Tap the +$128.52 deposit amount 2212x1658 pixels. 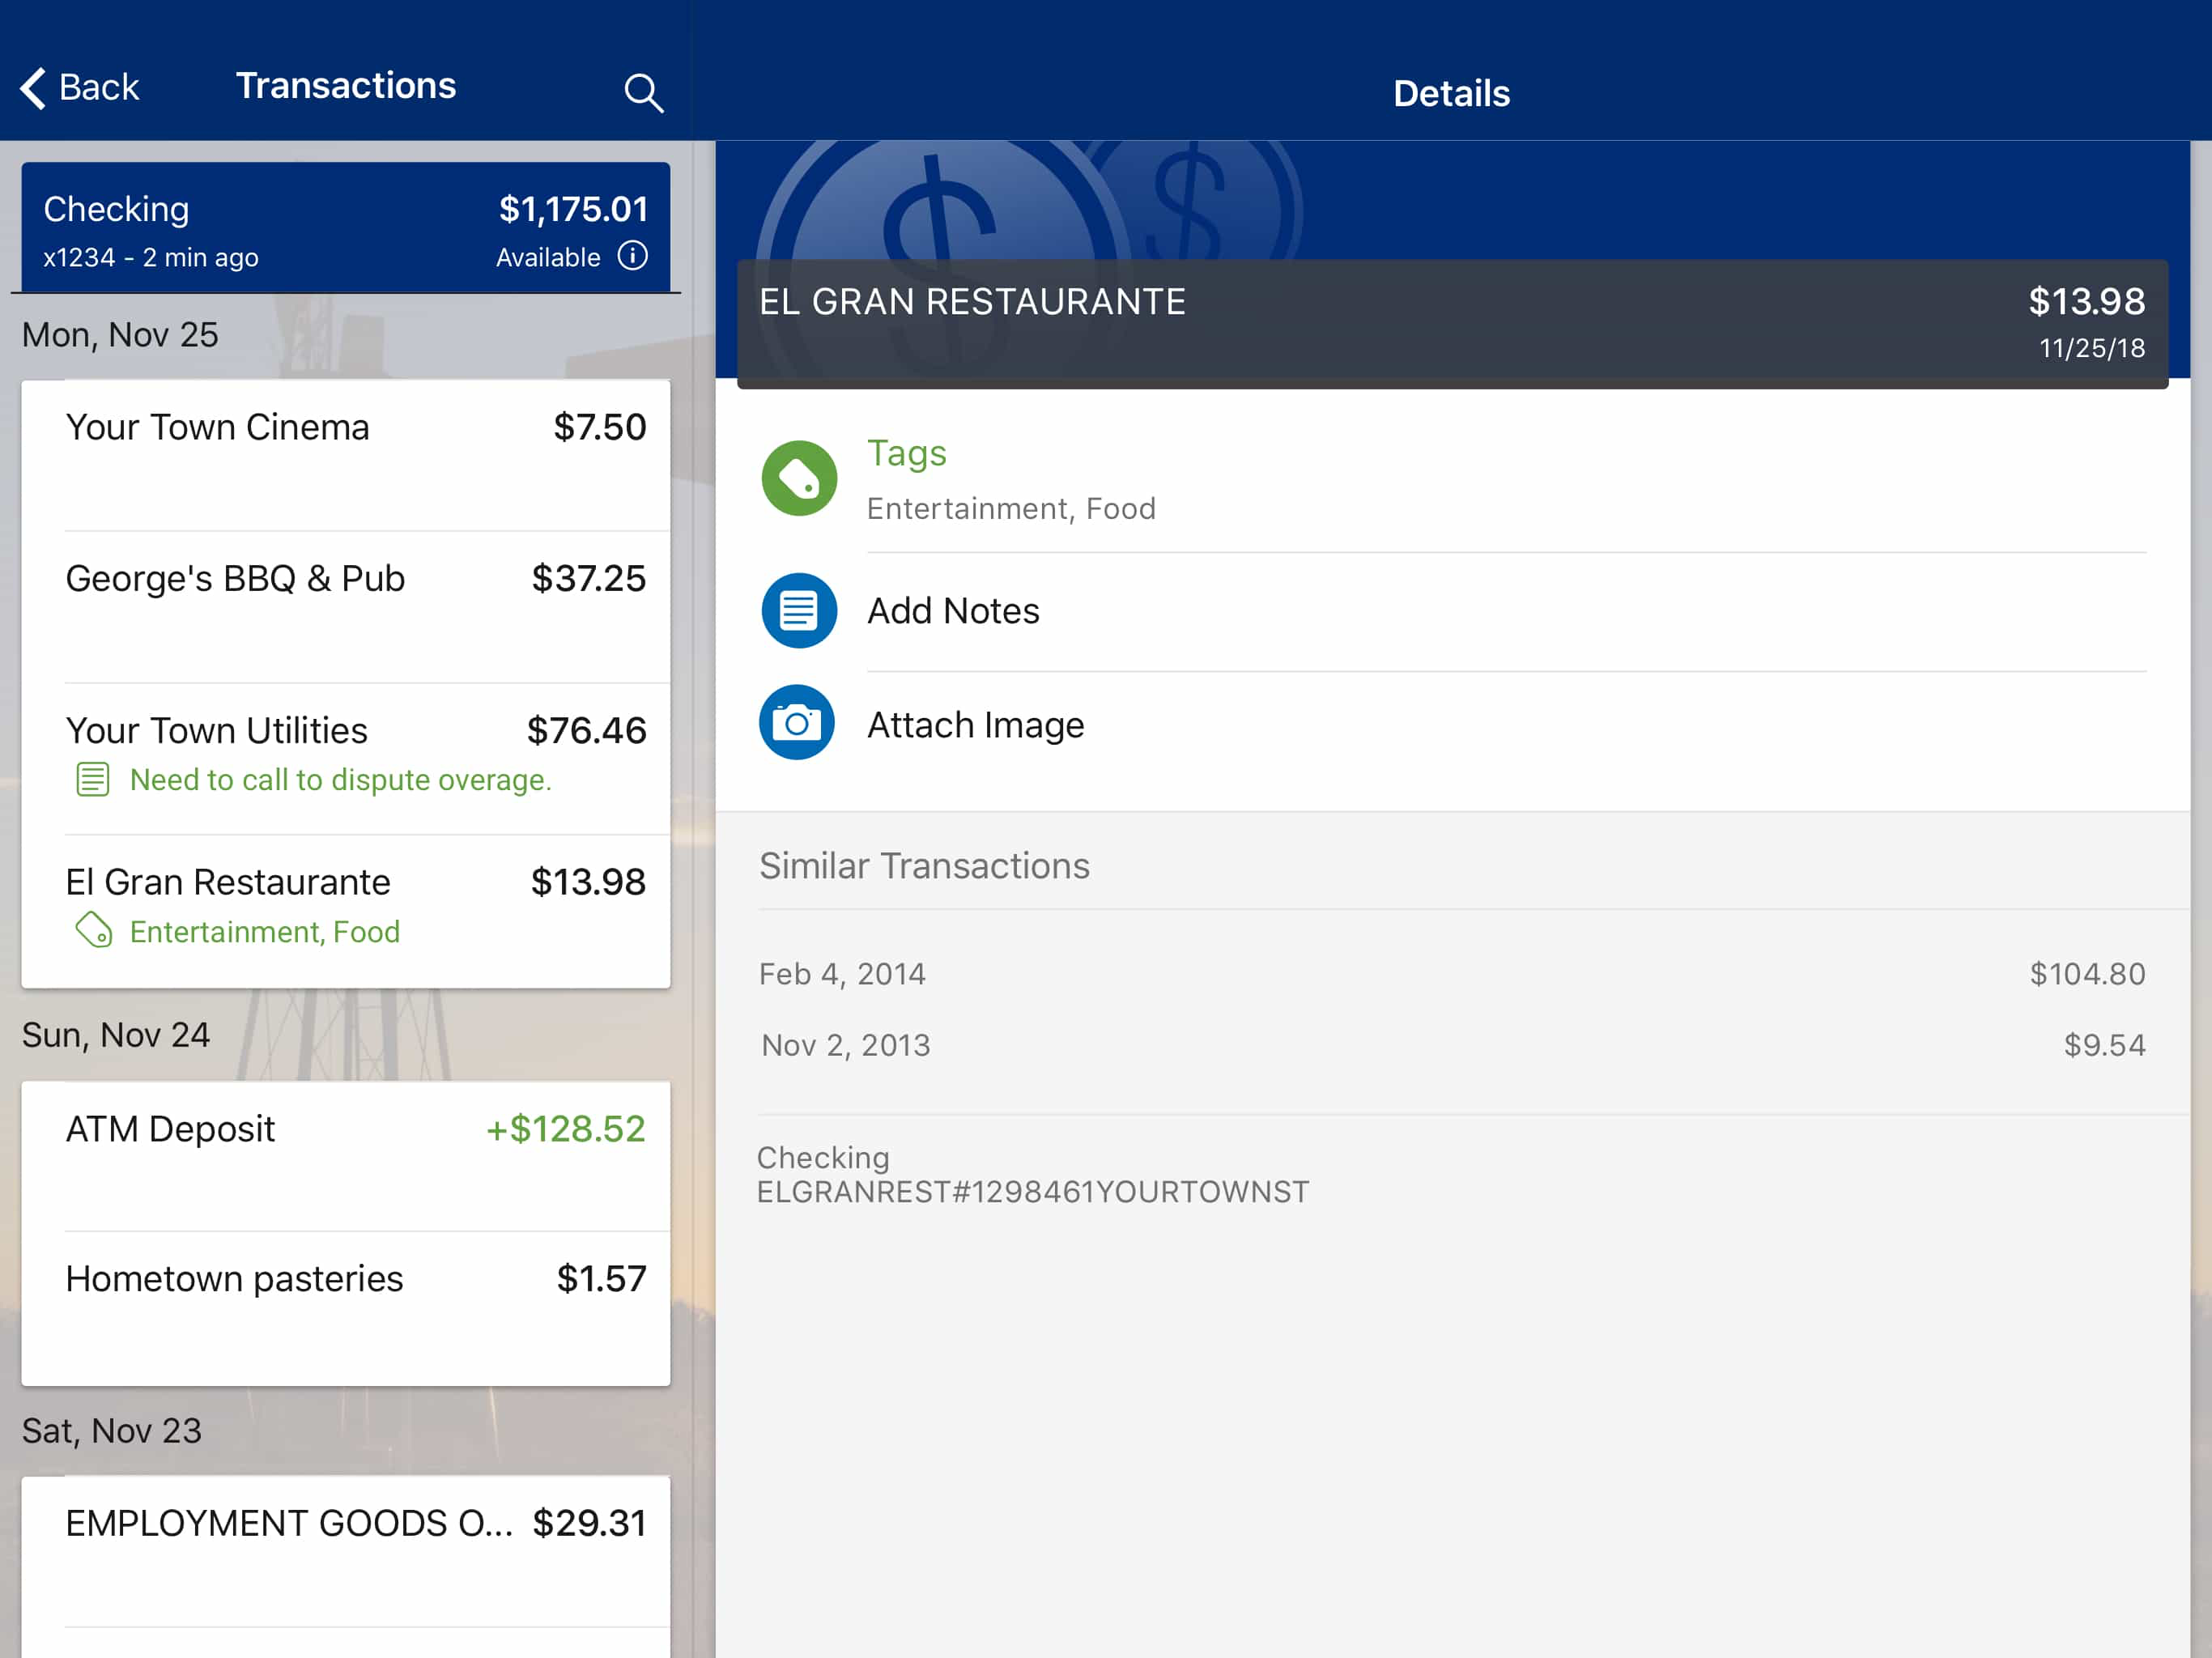(x=566, y=1129)
